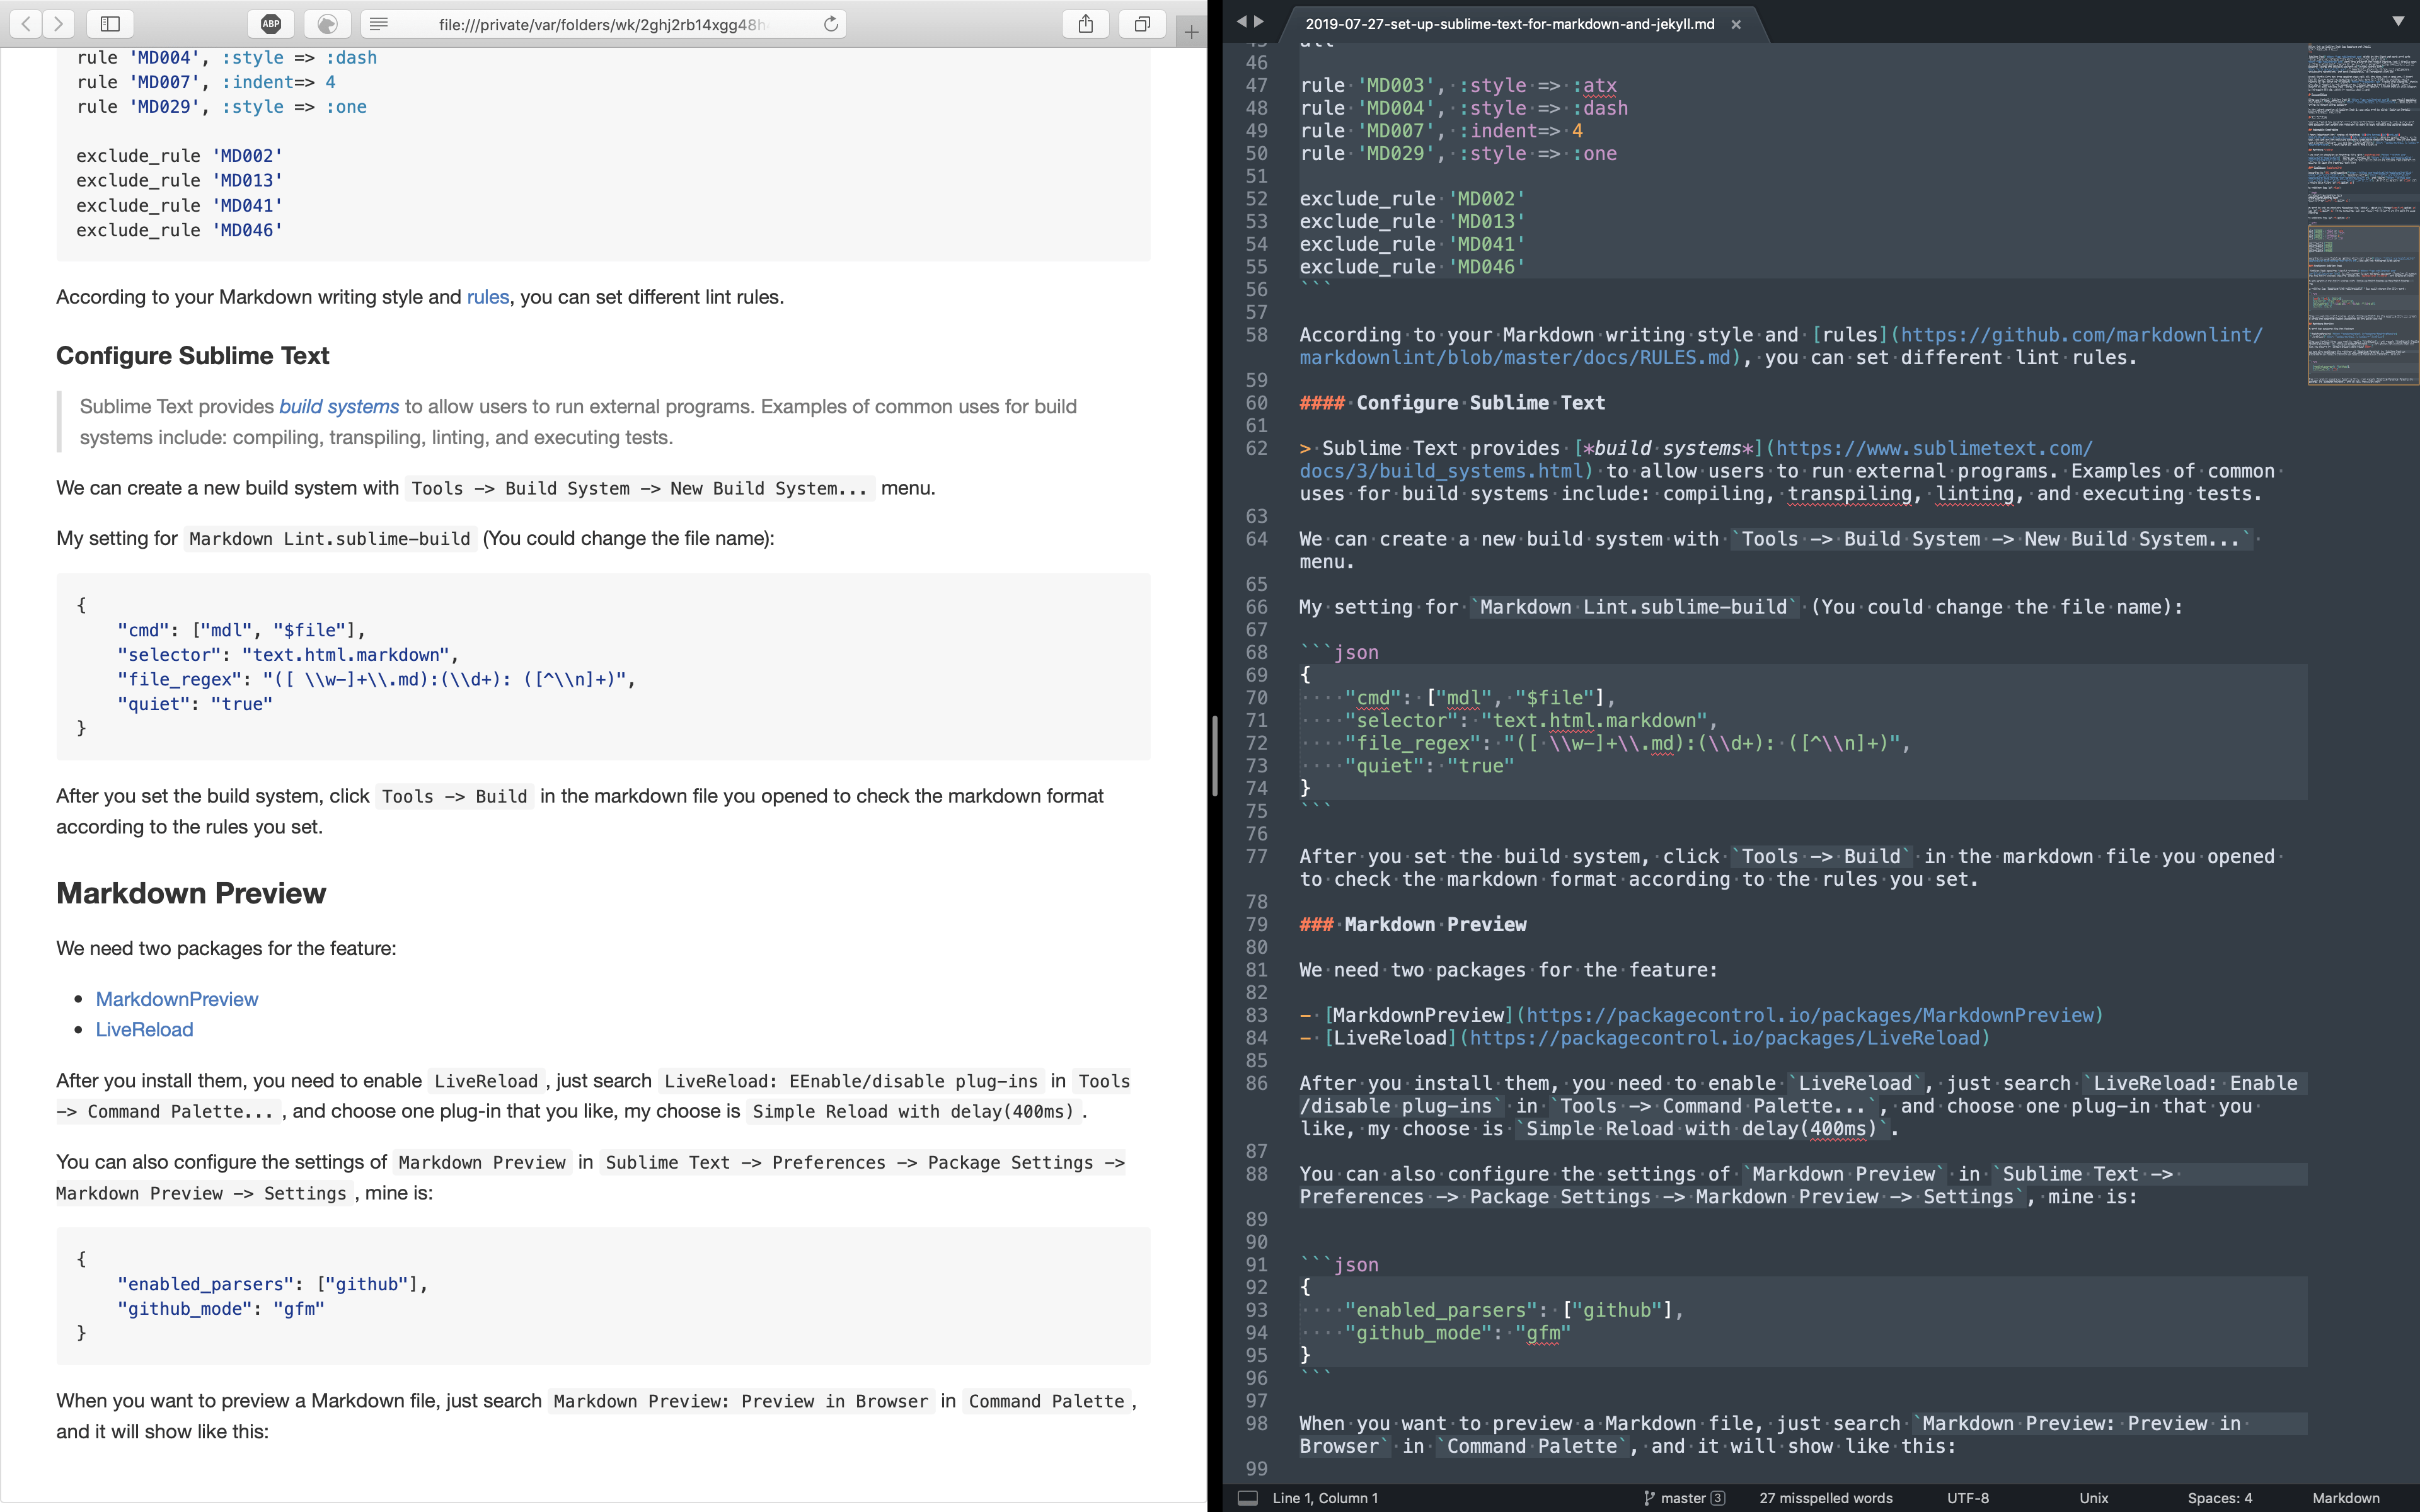
Task: Open the rules link in preview
Action: tap(488, 297)
